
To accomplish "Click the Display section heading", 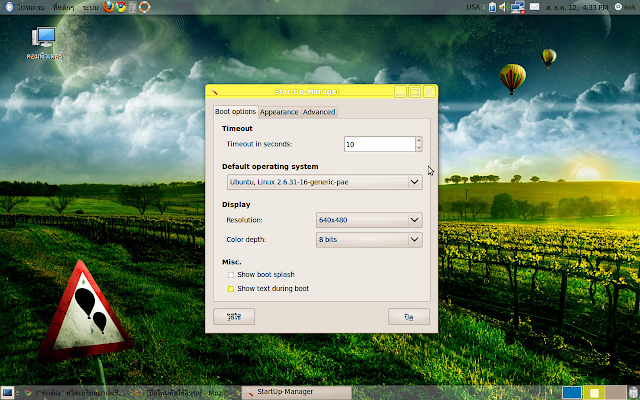I will click(x=236, y=204).
